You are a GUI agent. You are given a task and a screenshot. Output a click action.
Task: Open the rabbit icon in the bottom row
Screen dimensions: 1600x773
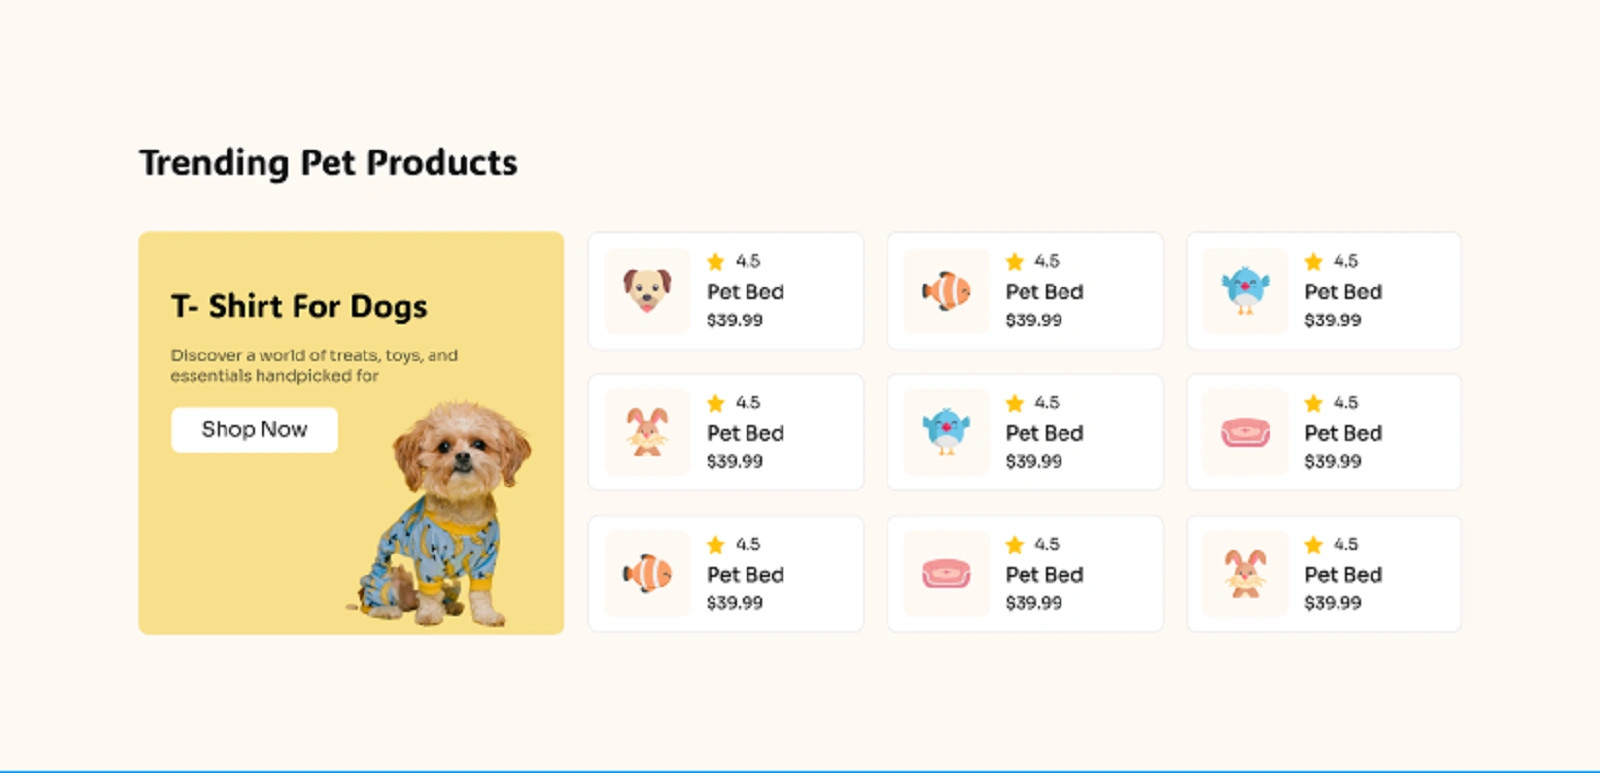(1245, 574)
